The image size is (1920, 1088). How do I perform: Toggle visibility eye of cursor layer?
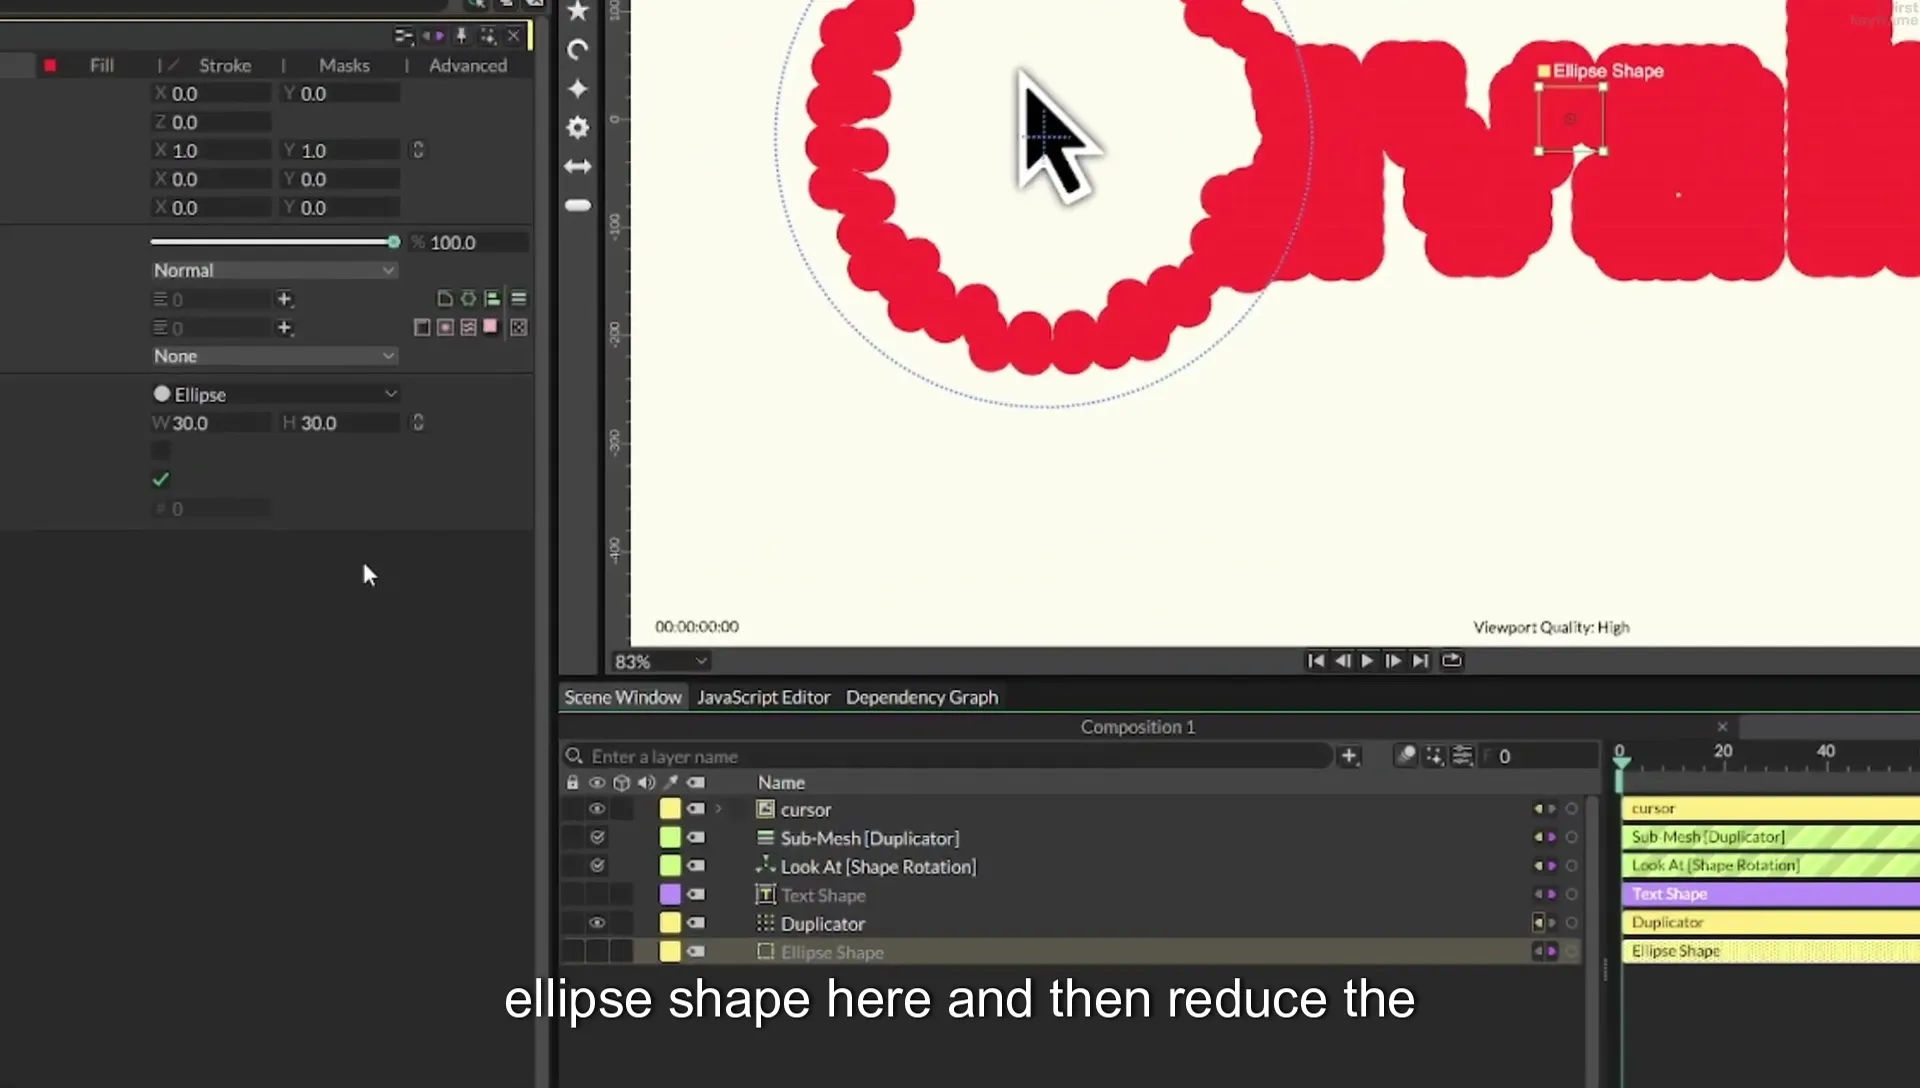pyautogui.click(x=597, y=809)
